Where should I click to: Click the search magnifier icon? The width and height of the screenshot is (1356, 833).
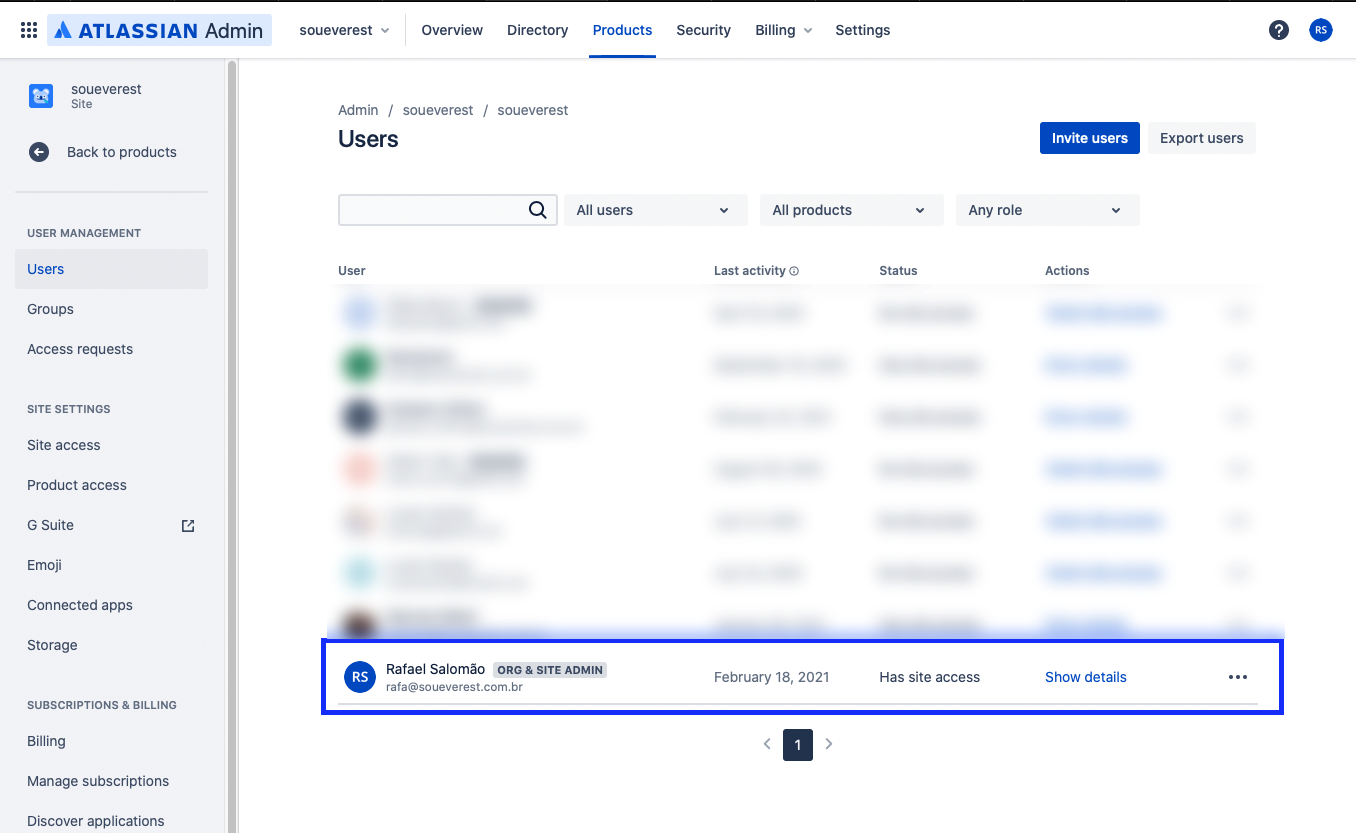537,210
